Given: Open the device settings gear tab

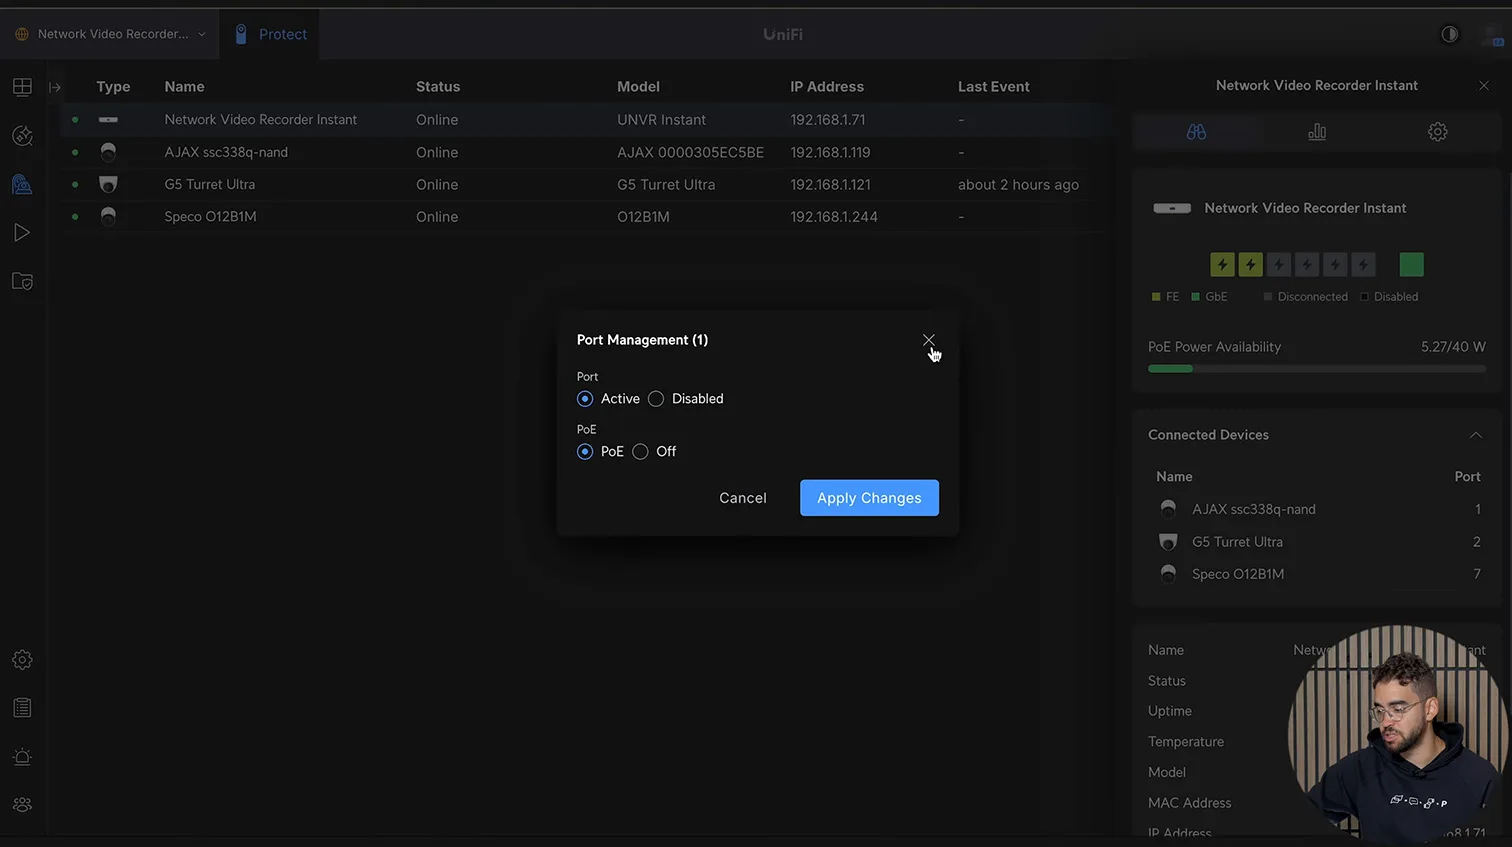Looking at the screenshot, I should point(1437,132).
